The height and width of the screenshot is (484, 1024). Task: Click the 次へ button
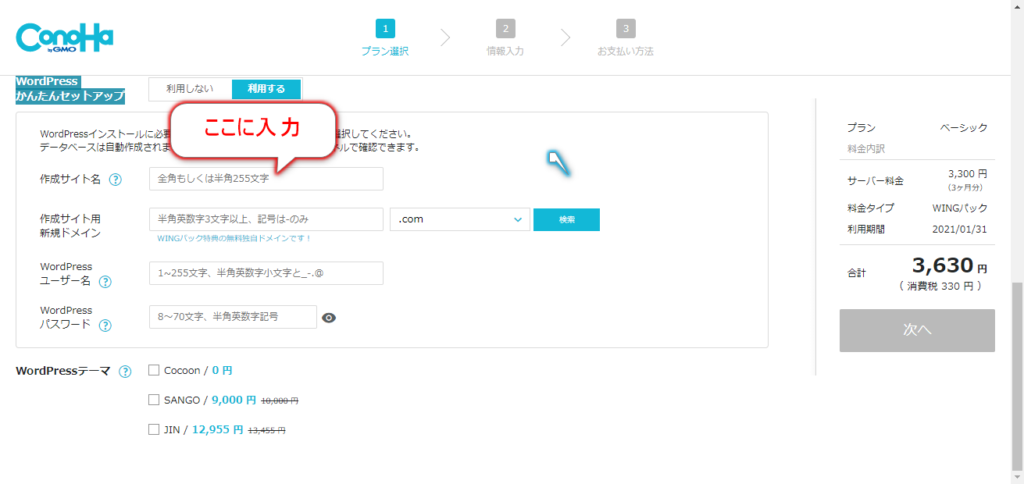coord(917,331)
